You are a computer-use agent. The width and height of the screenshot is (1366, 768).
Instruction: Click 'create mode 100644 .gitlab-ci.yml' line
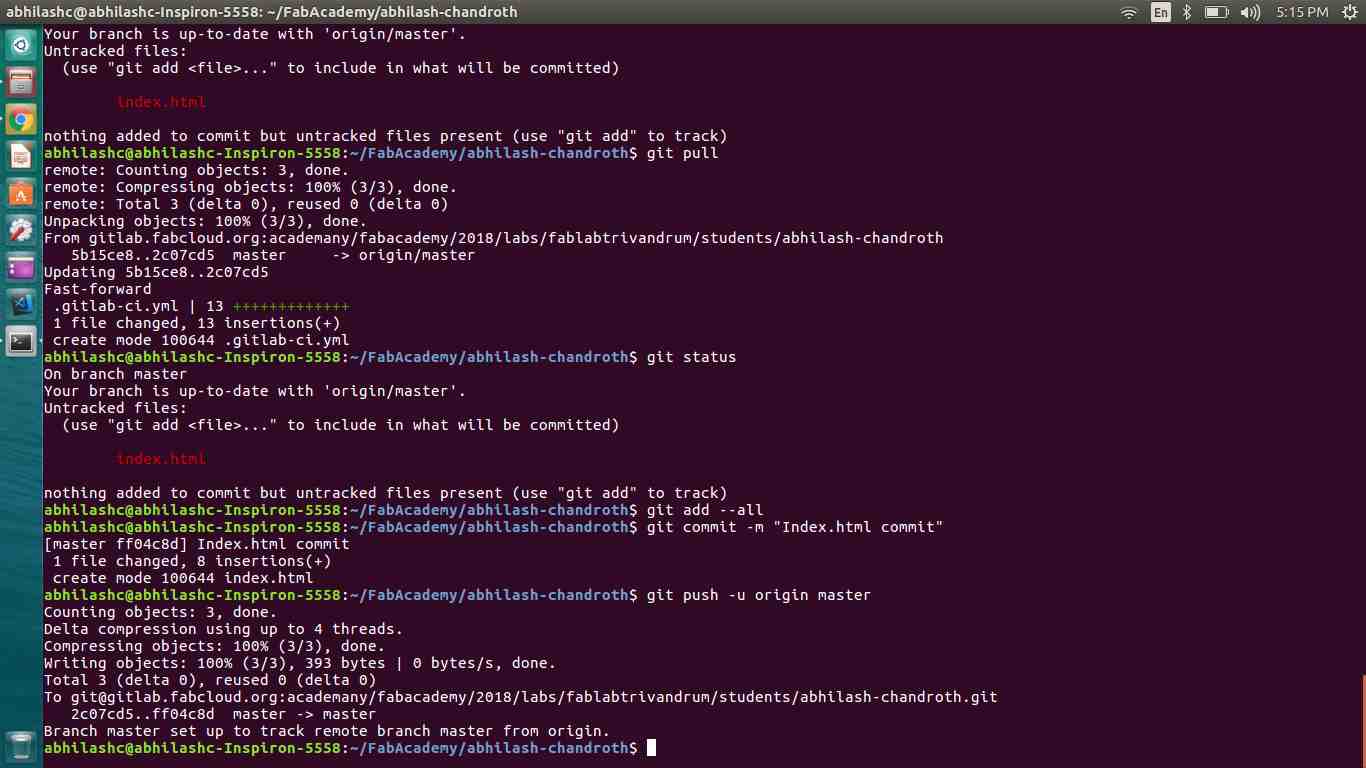coord(200,340)
